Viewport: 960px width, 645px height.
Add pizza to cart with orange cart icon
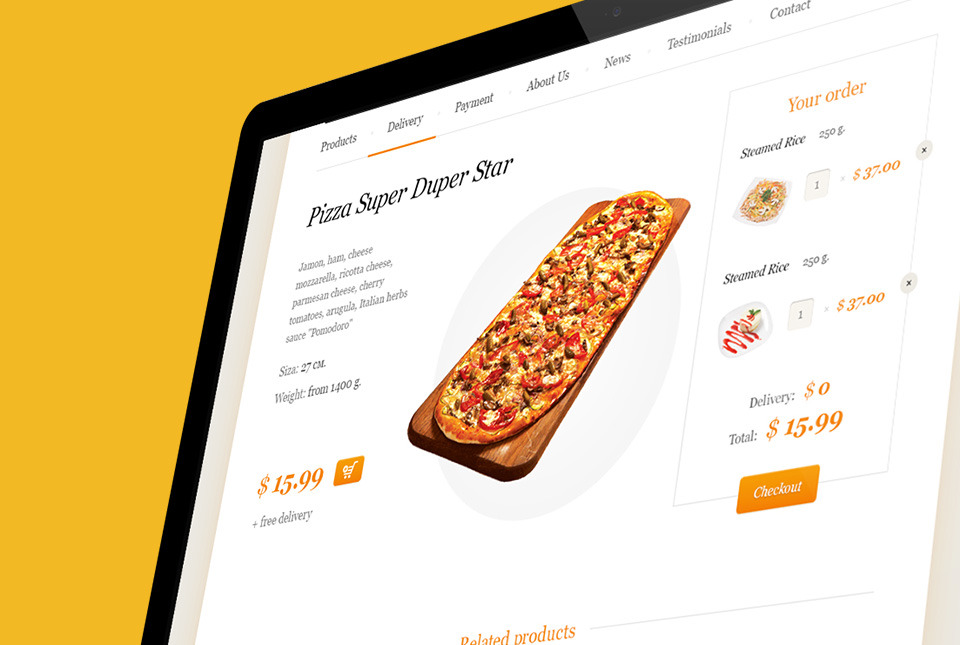point(349,471)
